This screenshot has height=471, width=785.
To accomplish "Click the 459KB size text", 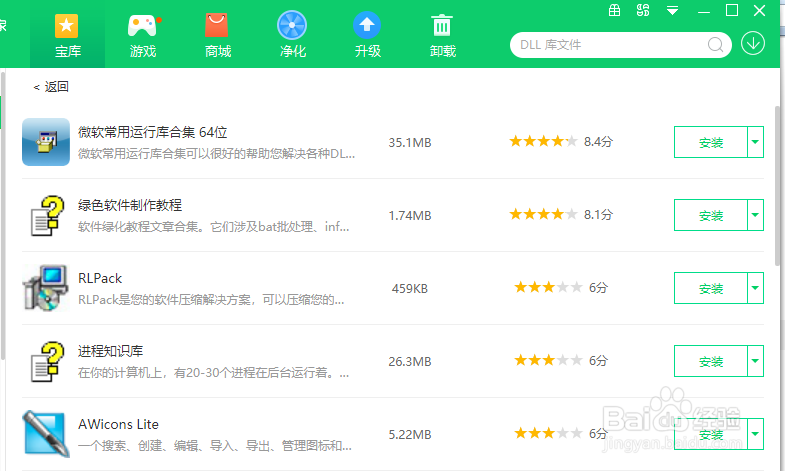I will (410, 289).
